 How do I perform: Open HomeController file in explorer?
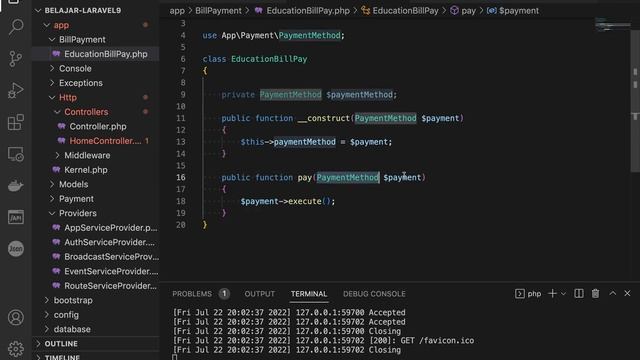pos(105,141)
